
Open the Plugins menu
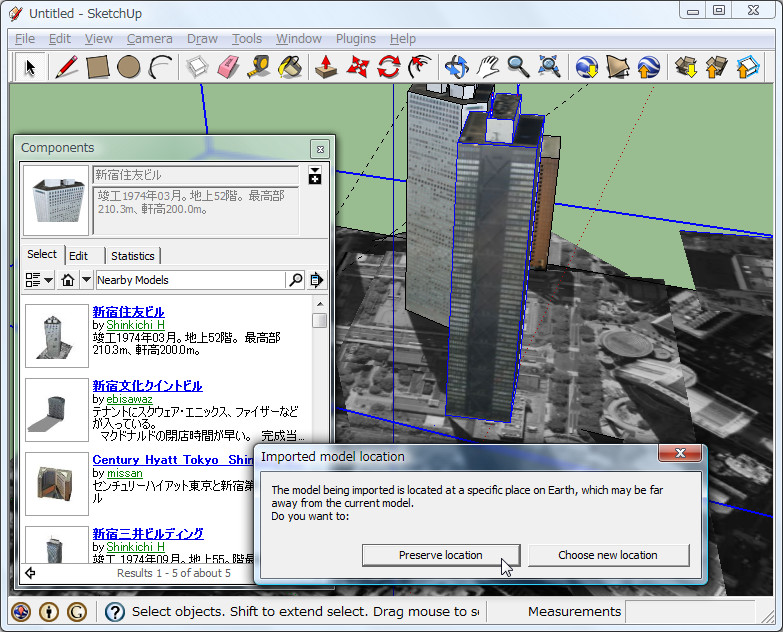point(356,39)
